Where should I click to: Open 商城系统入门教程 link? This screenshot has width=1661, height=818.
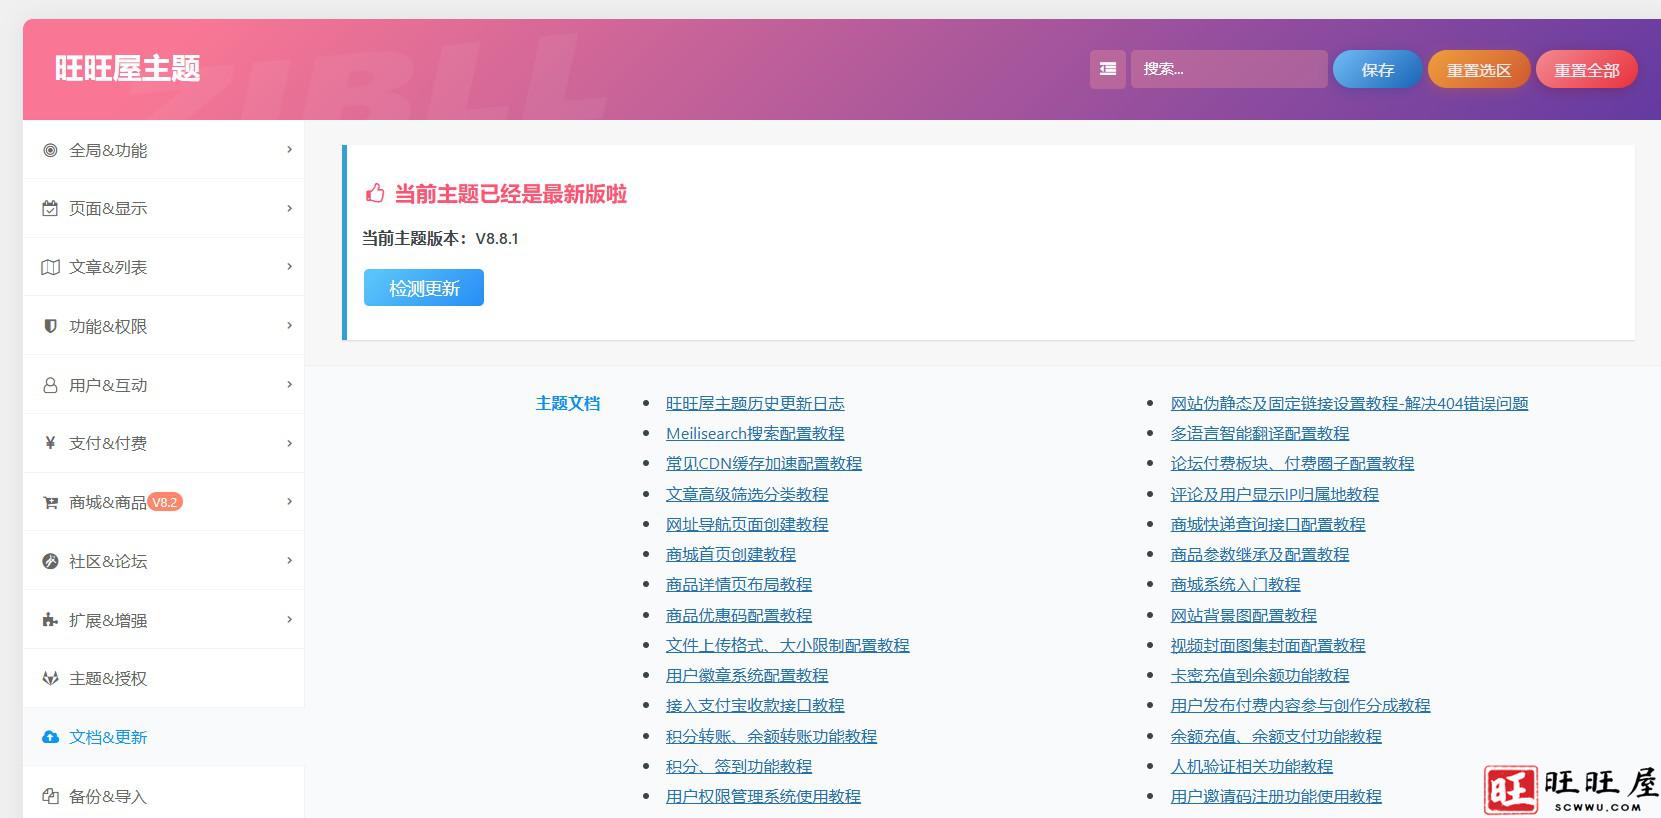1236,584
